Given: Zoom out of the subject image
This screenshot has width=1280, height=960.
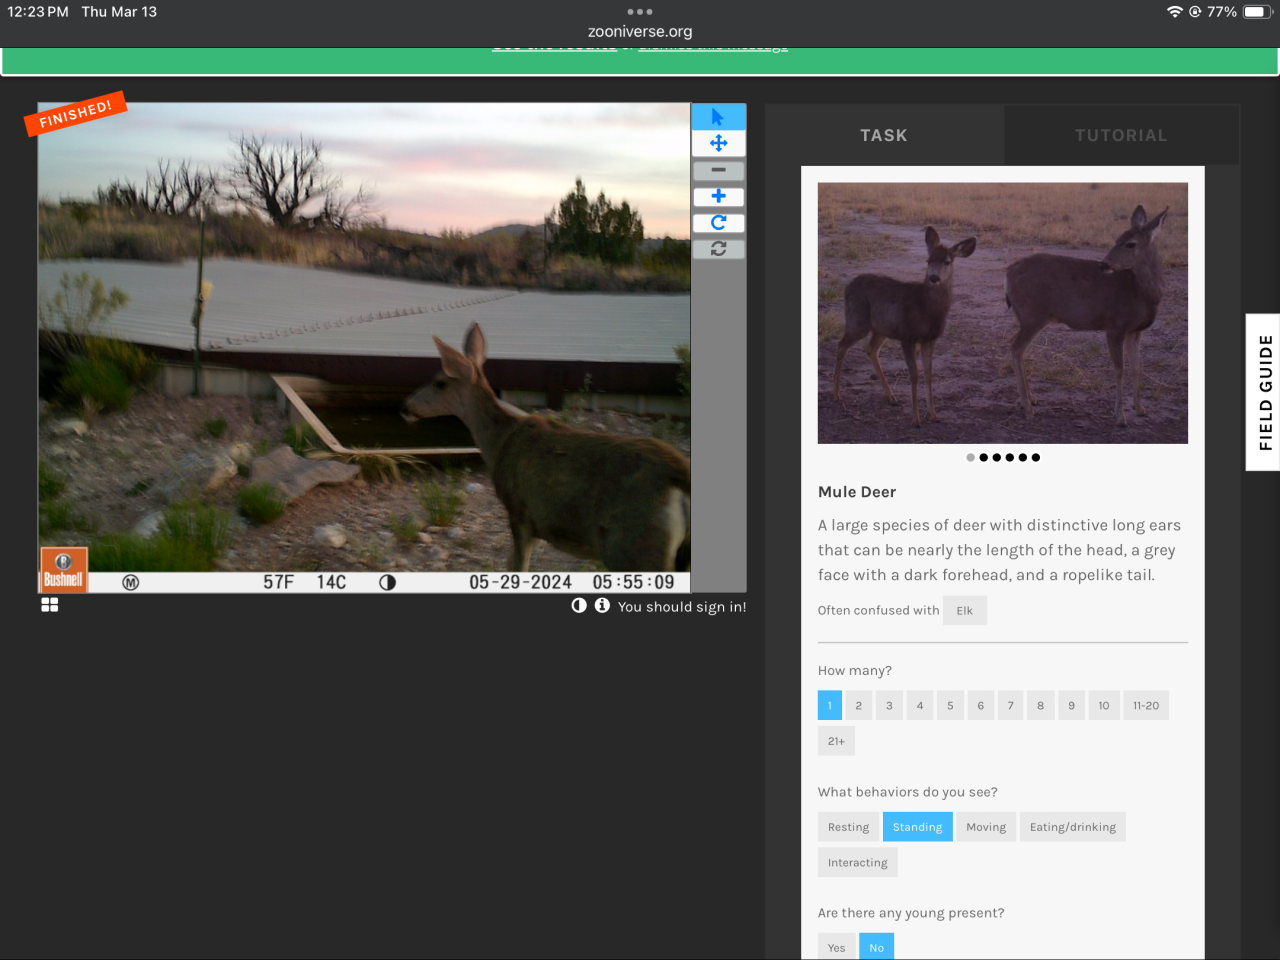Looking at the screenshot, I should [x=718, y=170].
